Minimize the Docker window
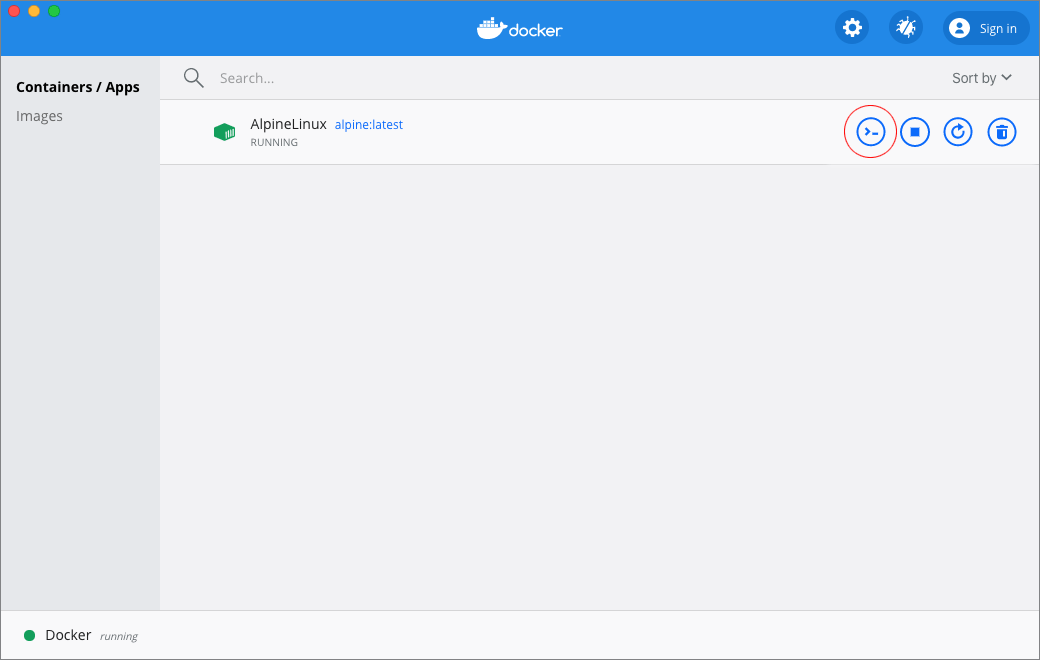The image size is (1040, 660). click(x=34, y=11)
